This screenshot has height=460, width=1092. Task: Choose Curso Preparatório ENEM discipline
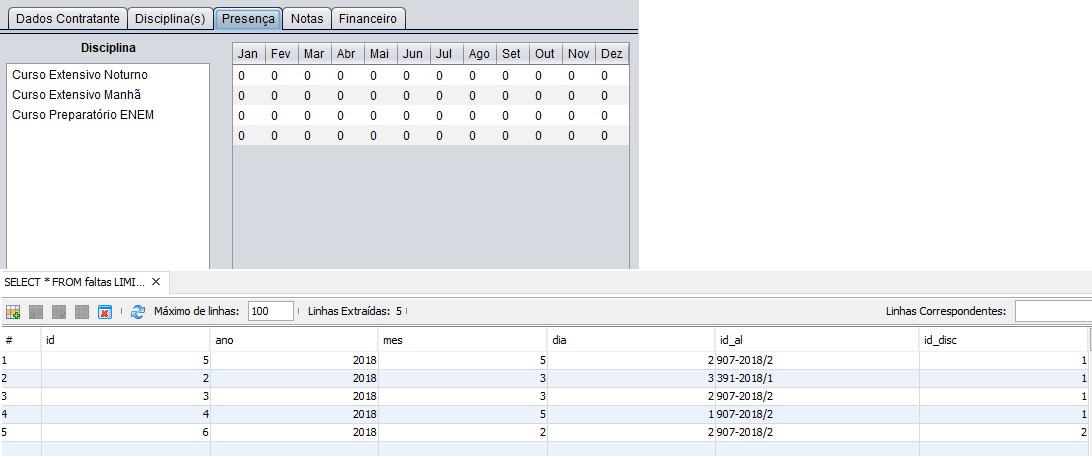tap(83, 115)
